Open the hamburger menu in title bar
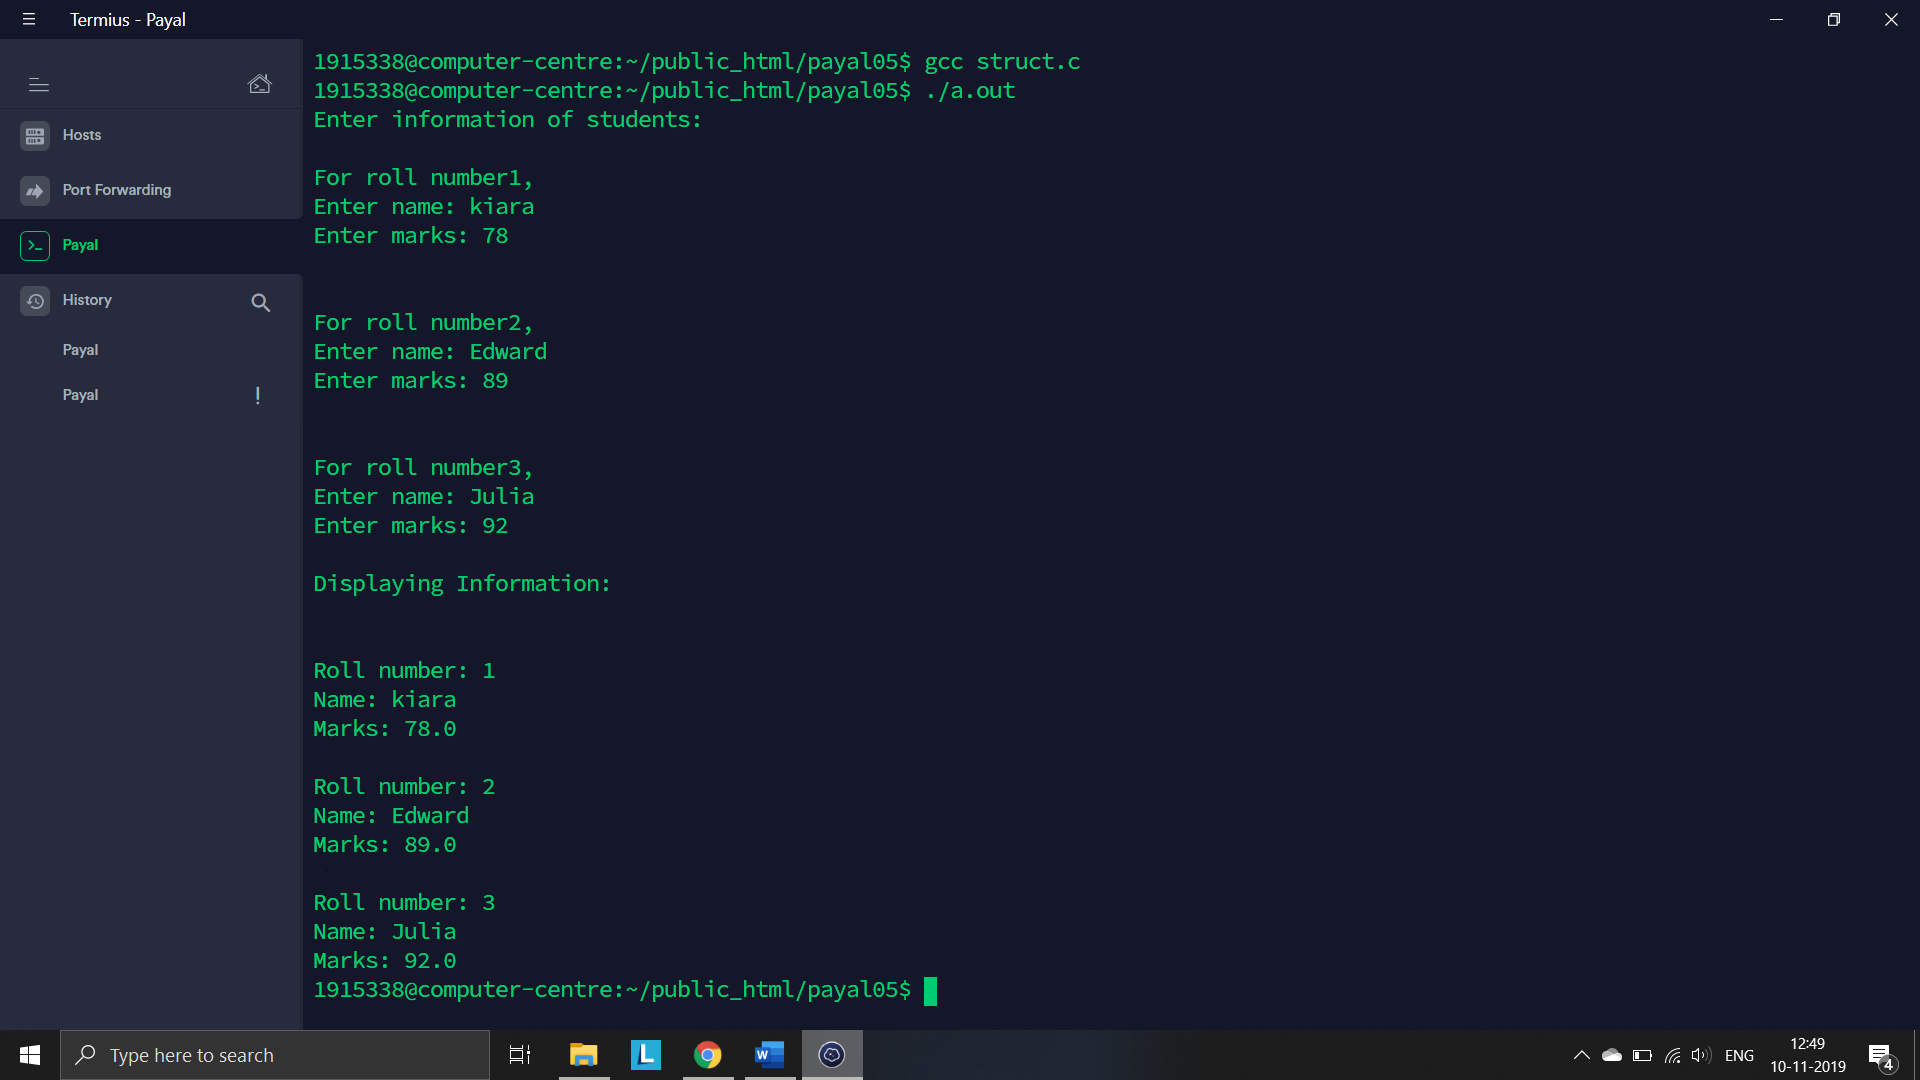Screen dimensions: 1920x1080 29,20
